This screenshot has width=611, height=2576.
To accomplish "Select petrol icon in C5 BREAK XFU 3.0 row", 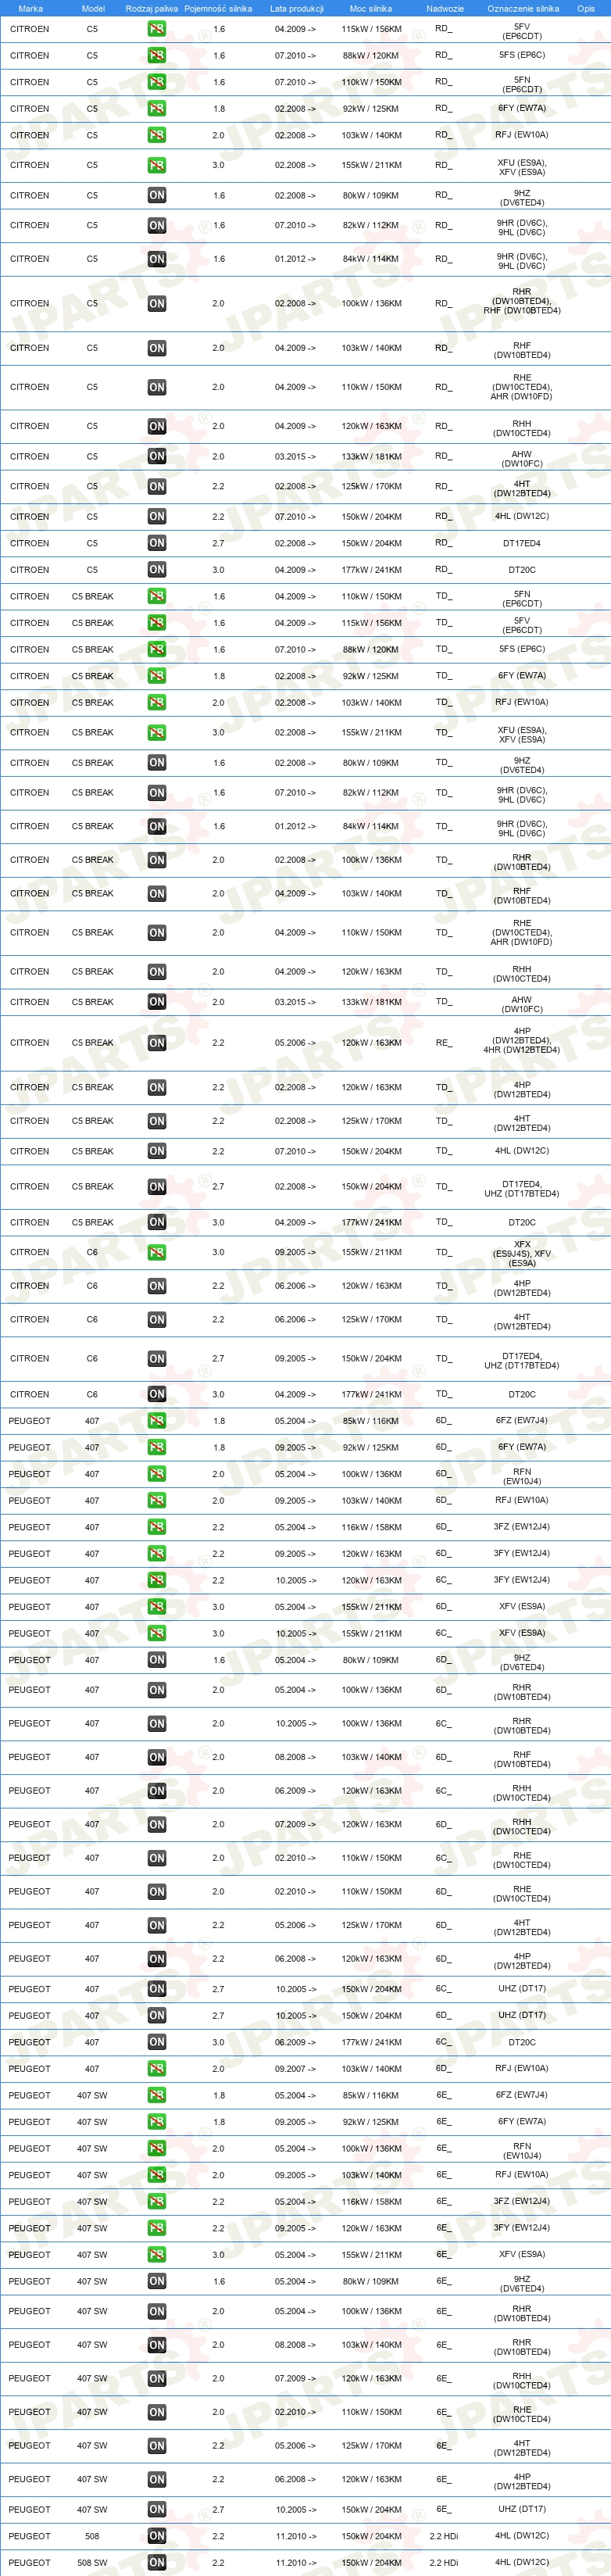I will coord(157,733).
